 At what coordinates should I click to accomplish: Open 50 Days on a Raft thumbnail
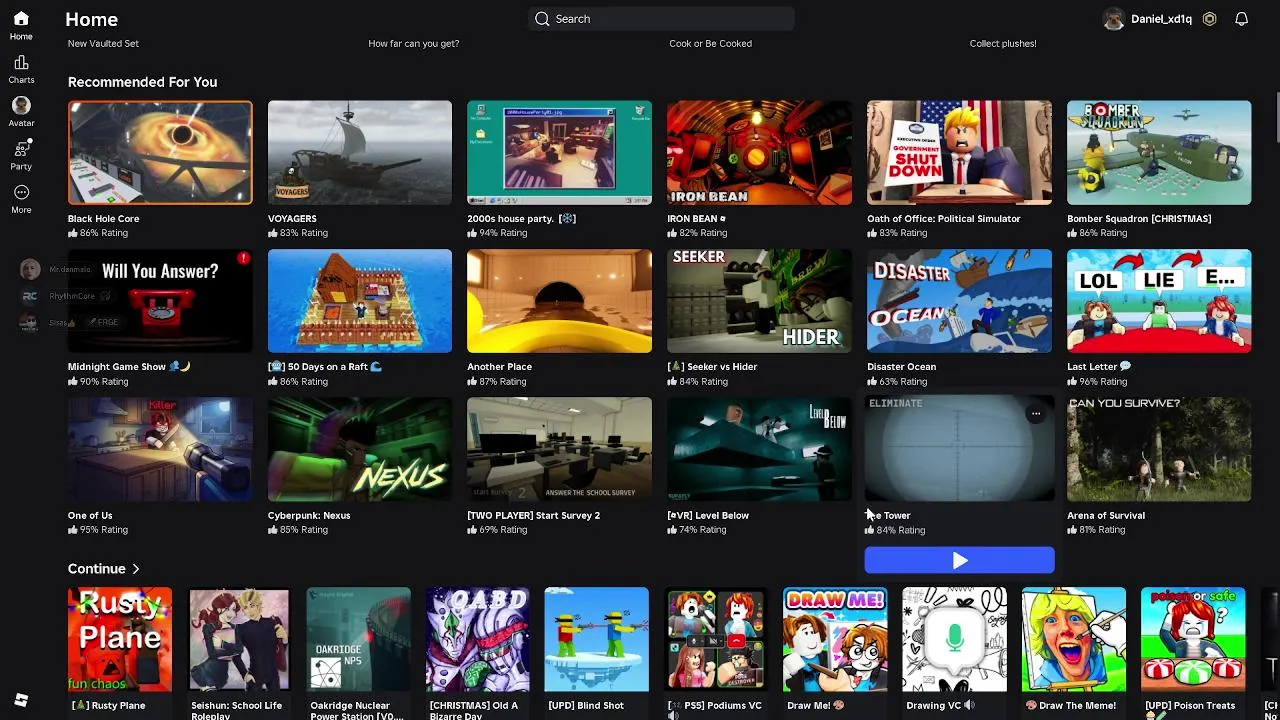tap(360, 301)
